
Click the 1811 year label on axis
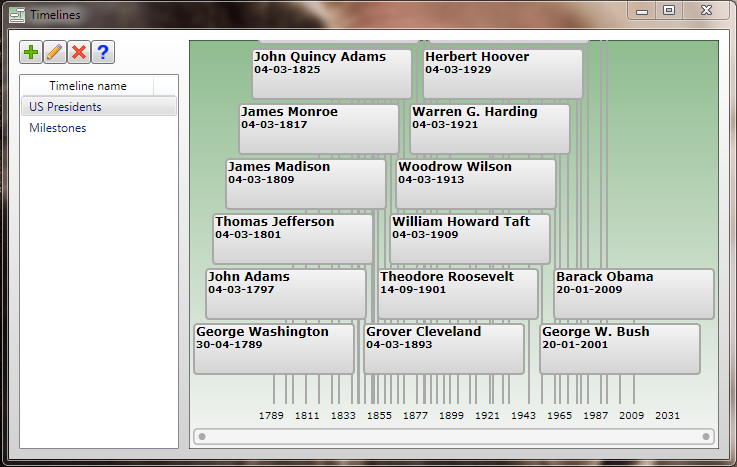point(307,415)
